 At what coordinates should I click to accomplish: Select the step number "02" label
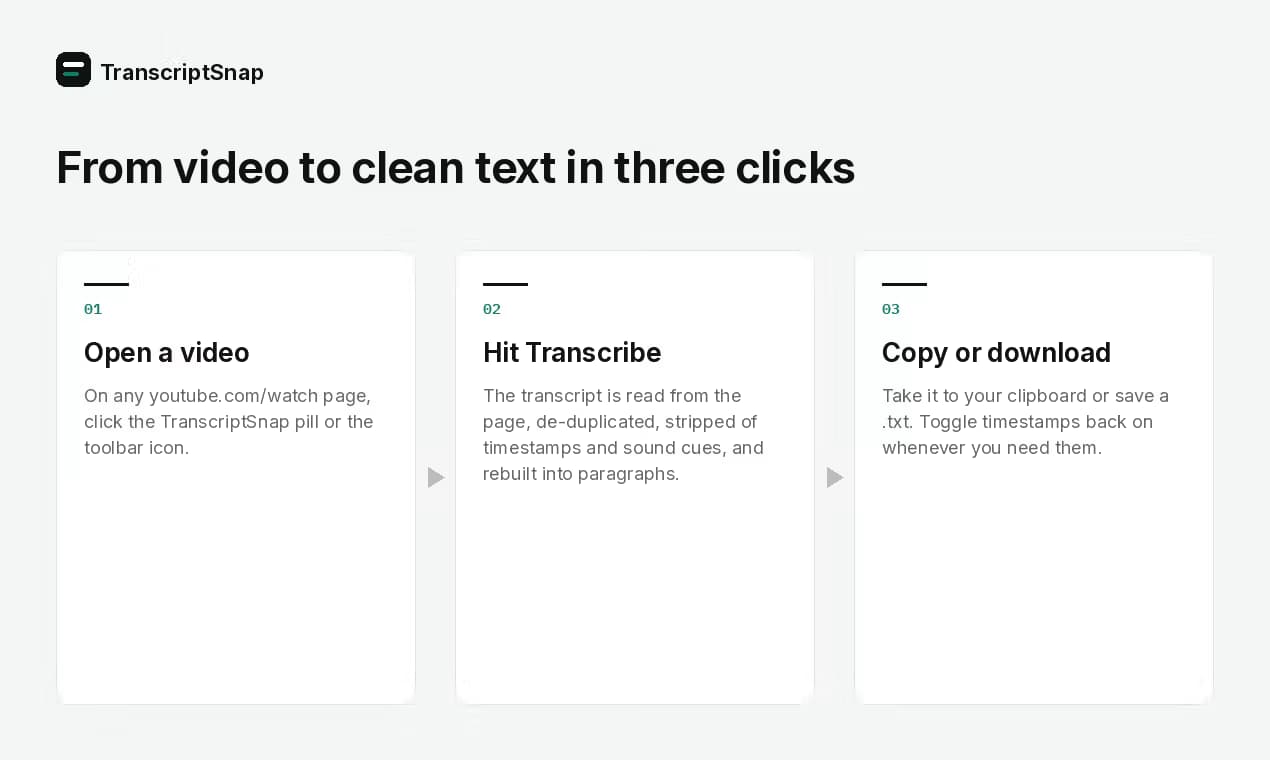[492, 309]
